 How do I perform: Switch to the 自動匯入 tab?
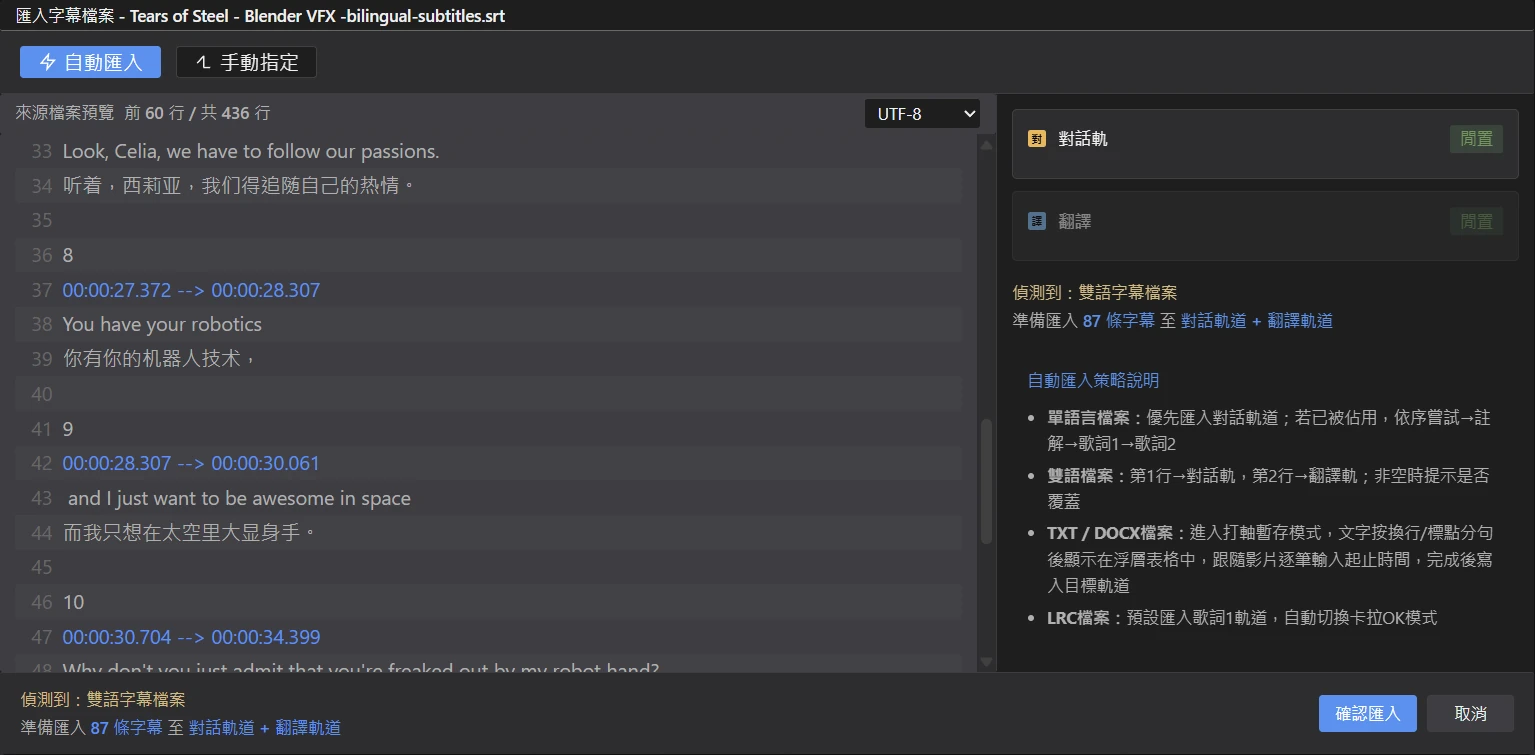tap(91, 62)
